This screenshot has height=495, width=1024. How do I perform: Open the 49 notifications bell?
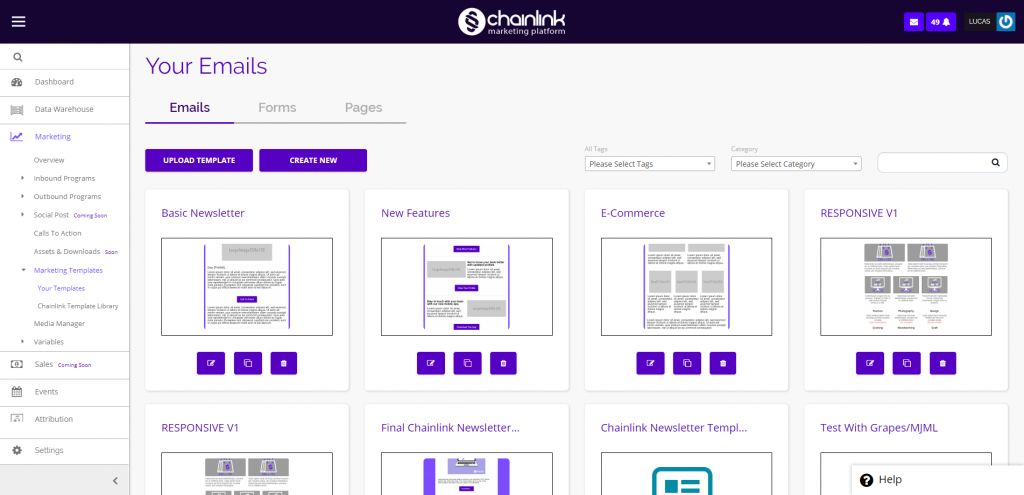point(941,22)
